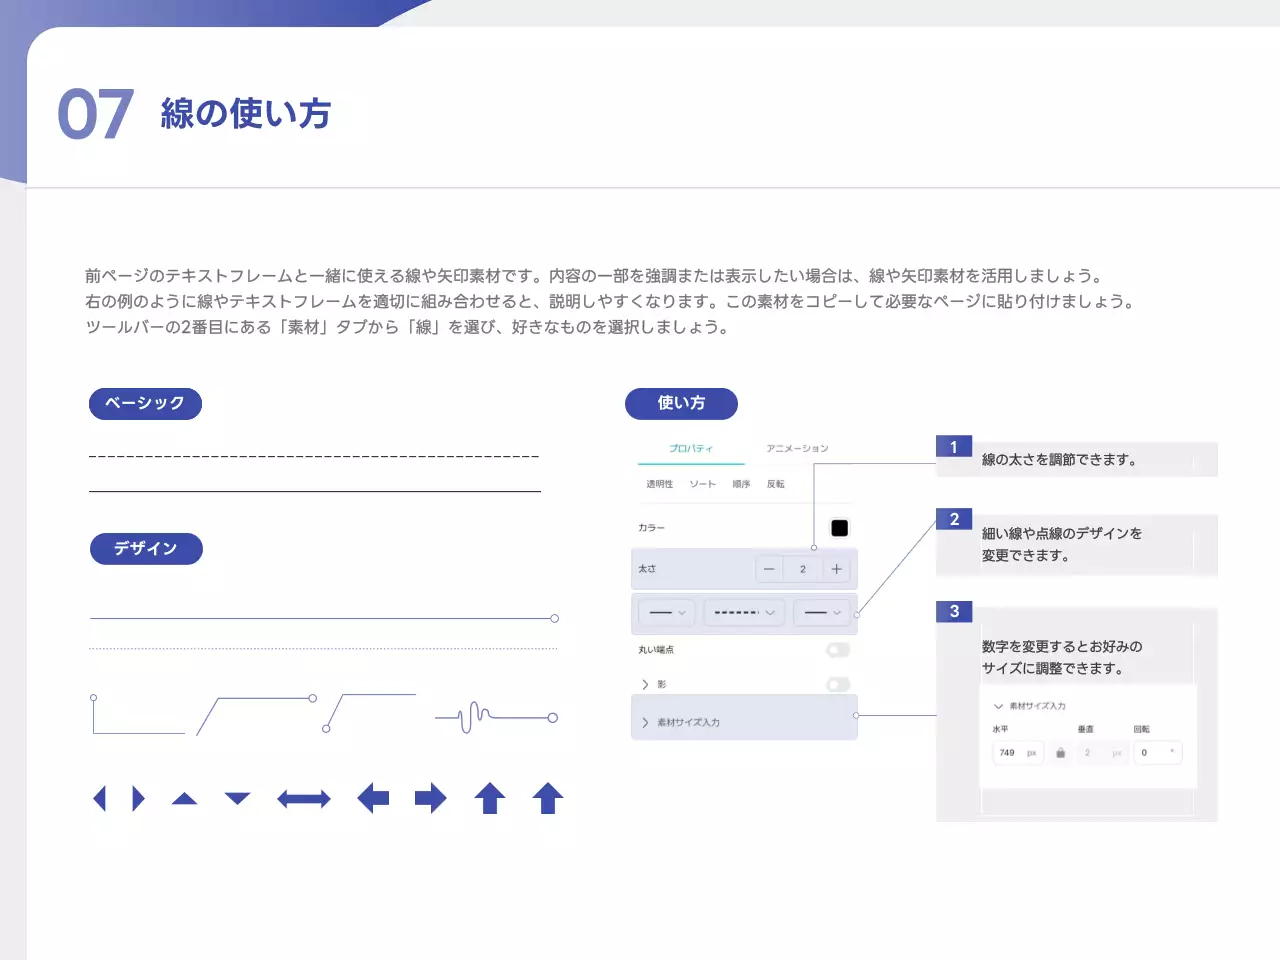Click the plus button to increase 太さ
Viewport: 1280px width, 960px height.
coord(837,569)
